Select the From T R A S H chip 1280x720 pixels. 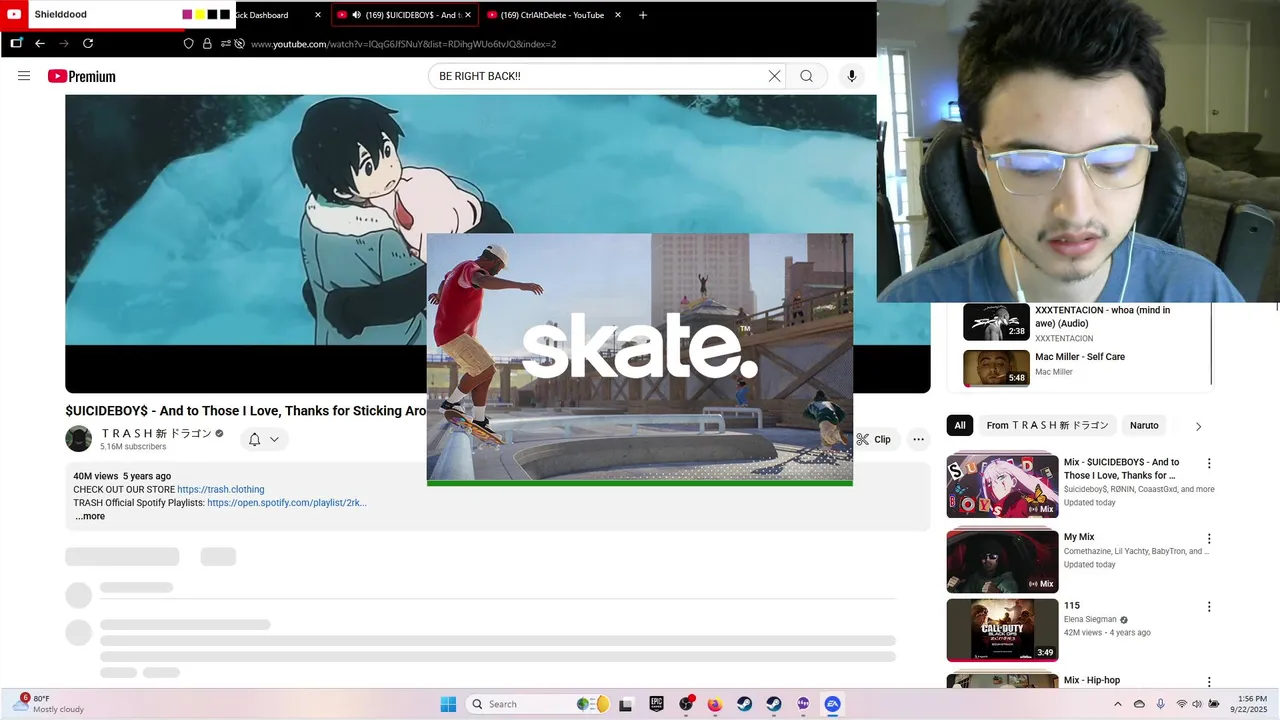(1047, 425)
